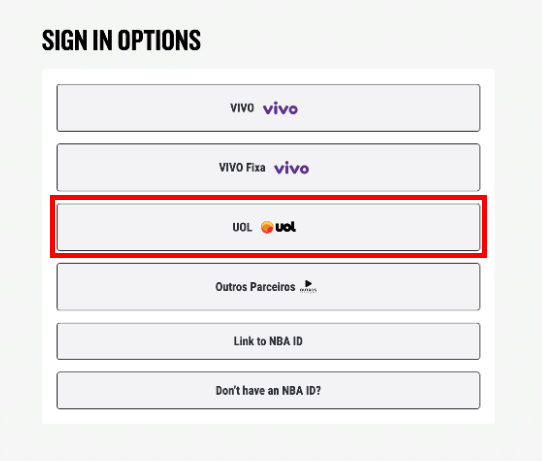Select the Link to NBA ID button
The image size is (542, 461).
tap(268, 341)
